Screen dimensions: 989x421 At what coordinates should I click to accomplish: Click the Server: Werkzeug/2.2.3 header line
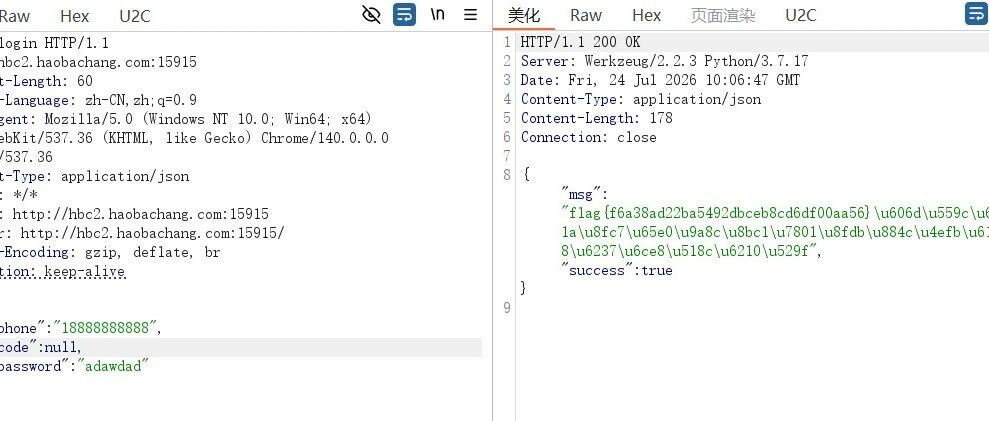click(664, 61)
